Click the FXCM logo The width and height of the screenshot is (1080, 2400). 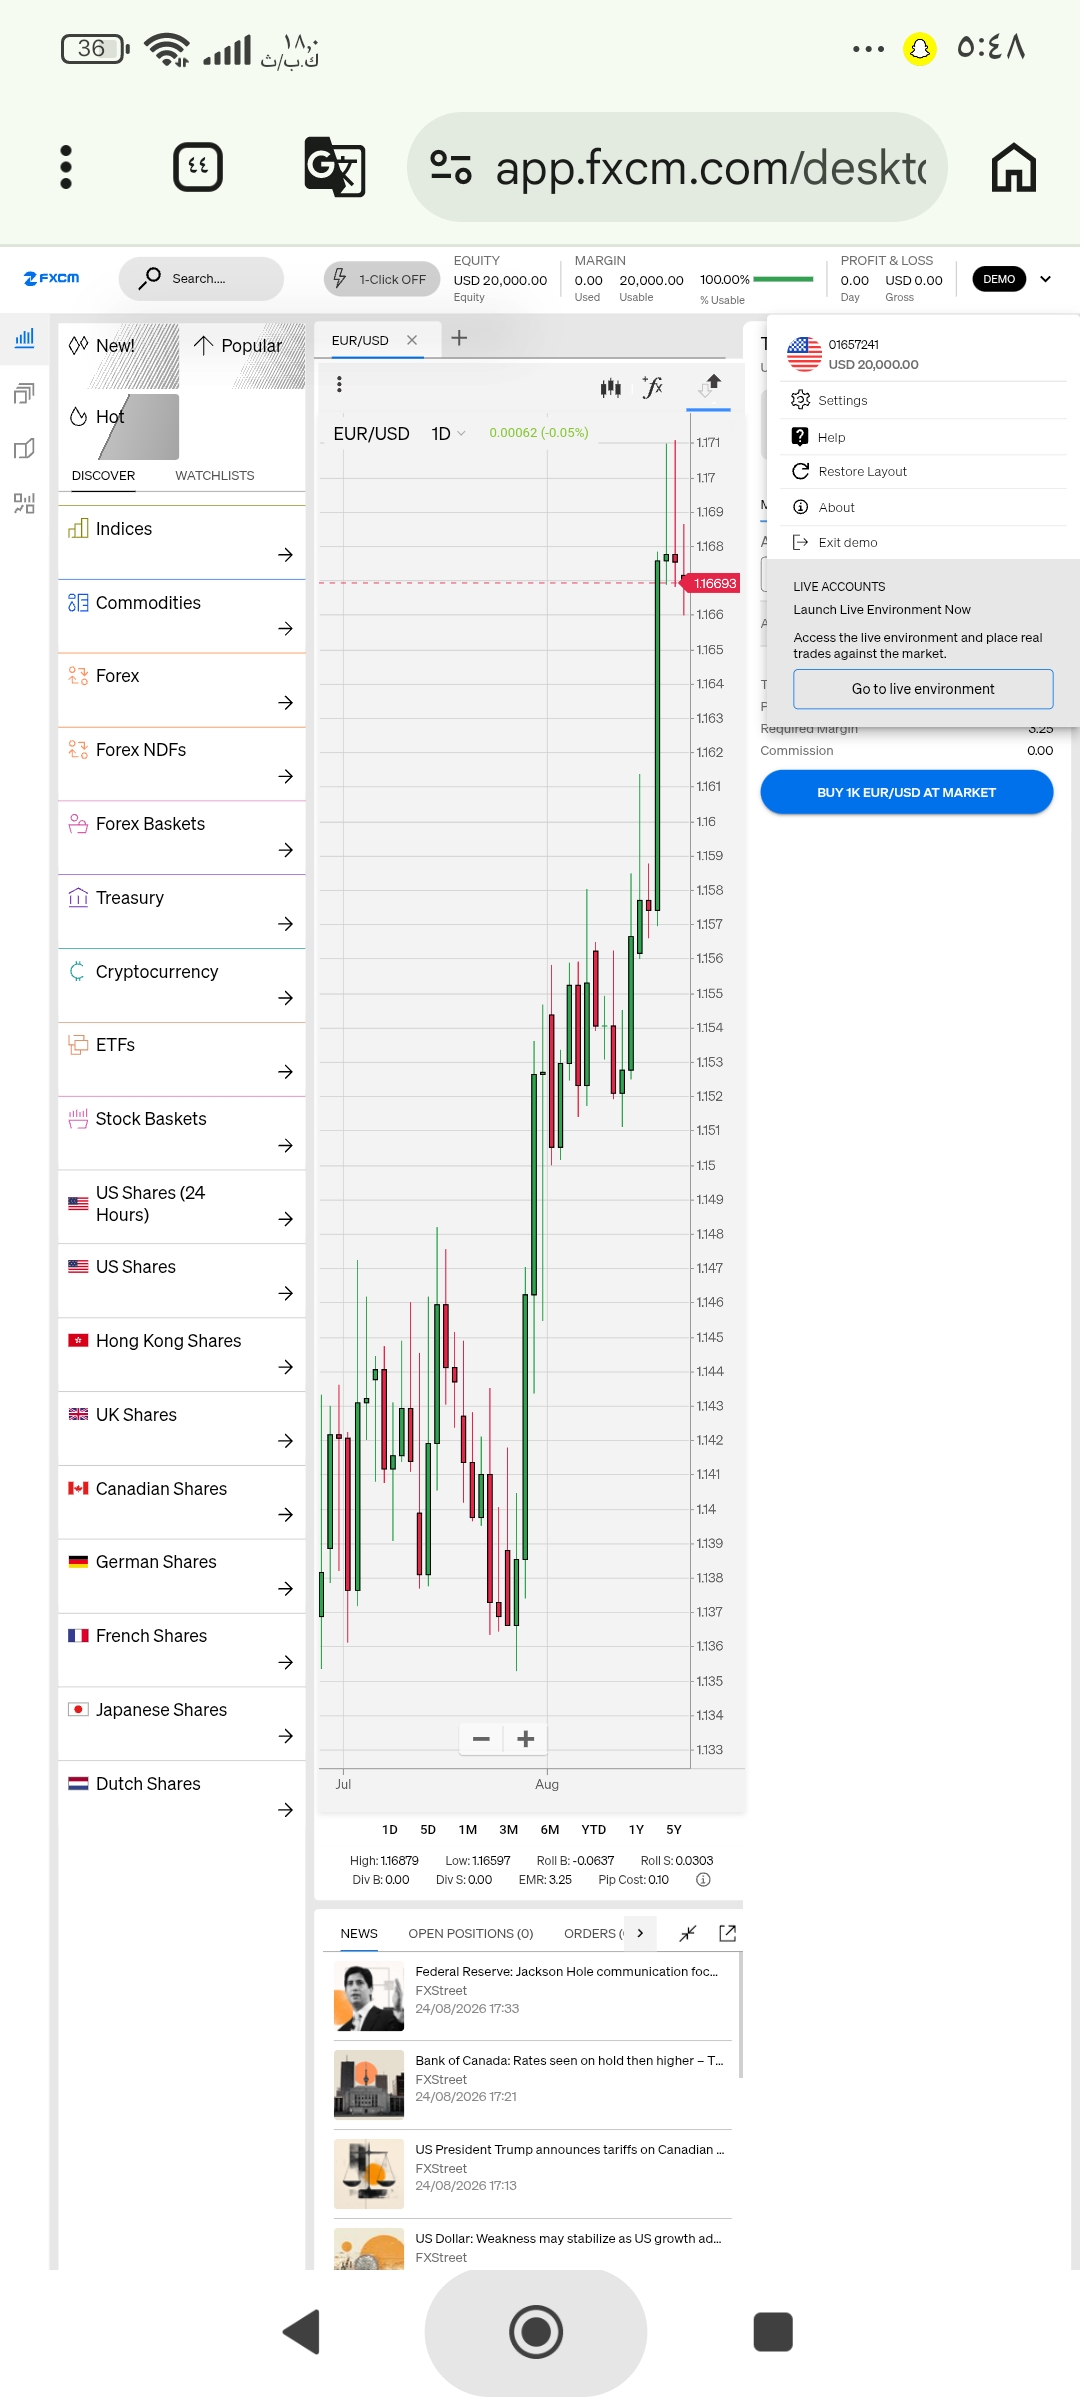52,278
